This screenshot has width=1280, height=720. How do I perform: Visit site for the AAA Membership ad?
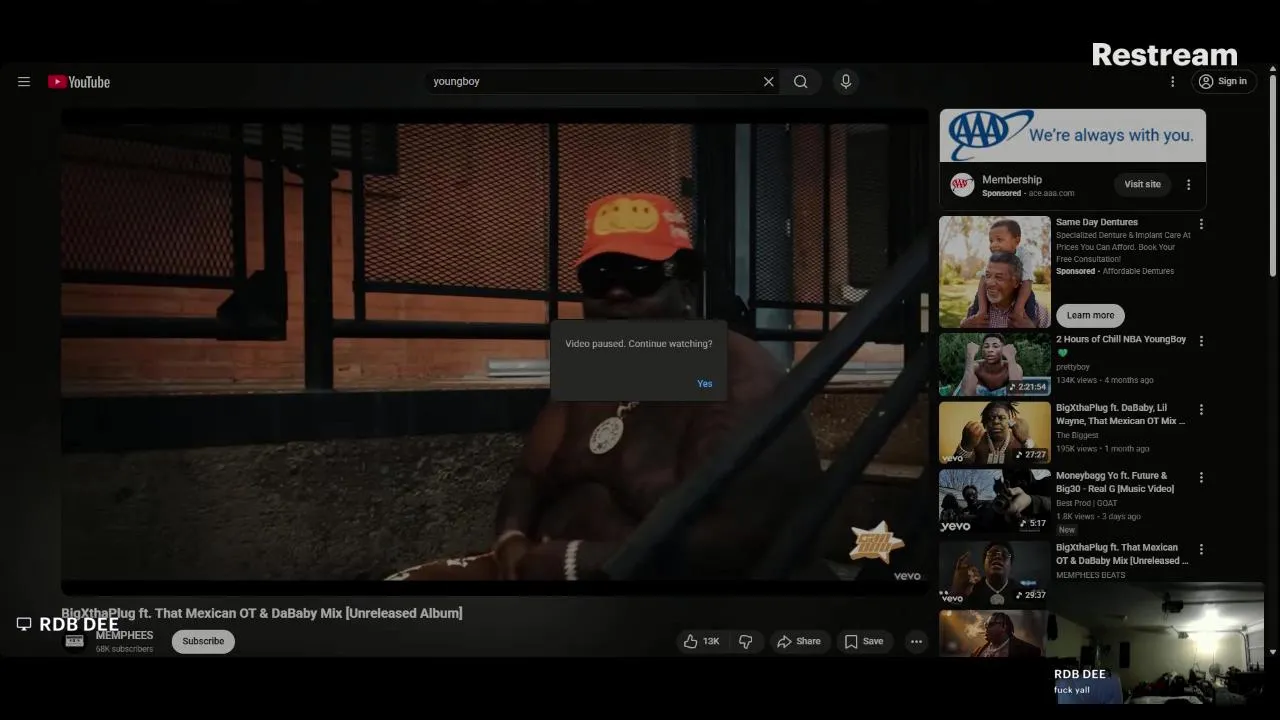1142,184
